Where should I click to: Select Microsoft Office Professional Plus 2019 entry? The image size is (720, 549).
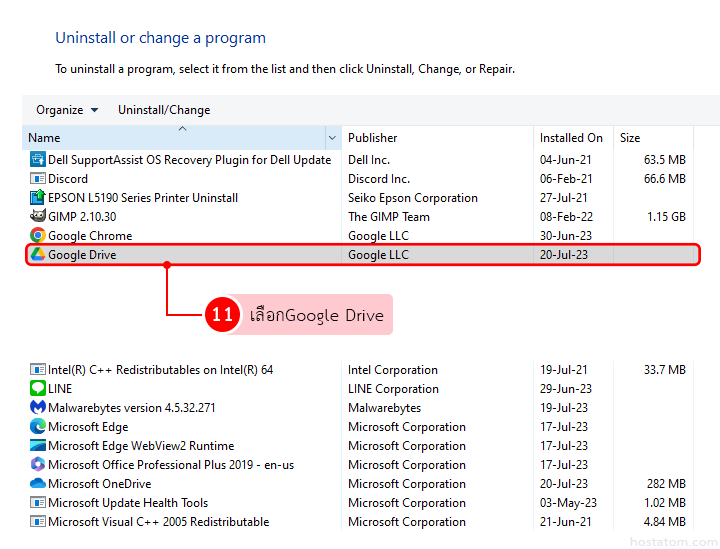pyautogui.click(x=171, y=465)
